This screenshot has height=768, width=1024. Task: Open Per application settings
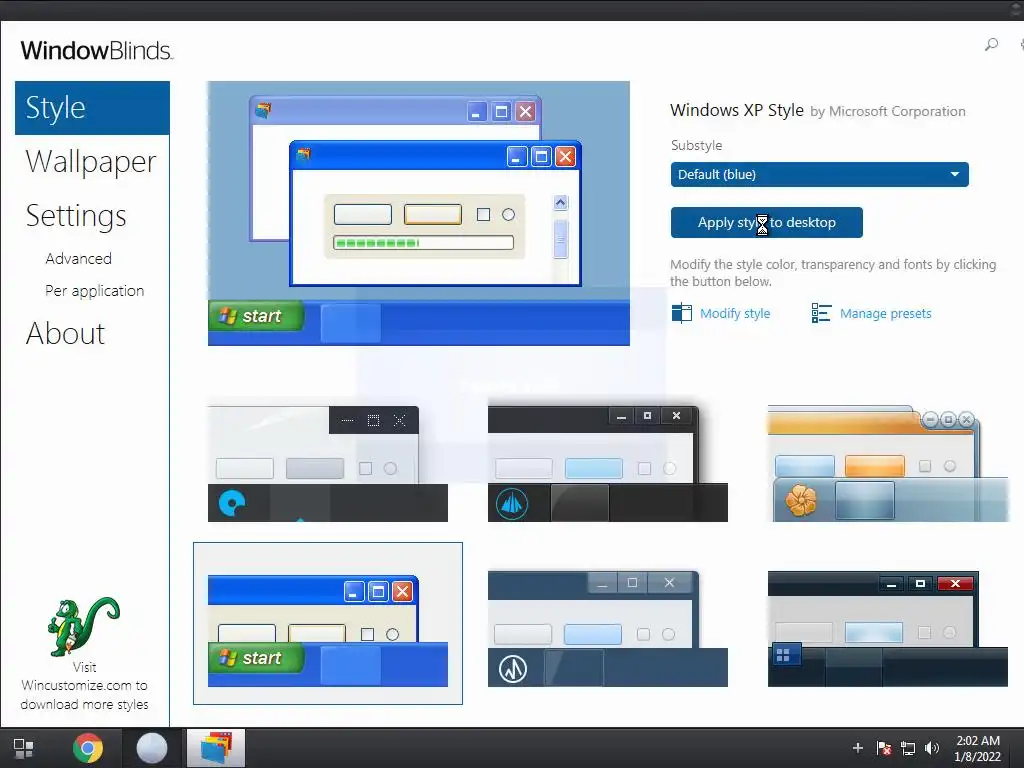coord(95,291)
